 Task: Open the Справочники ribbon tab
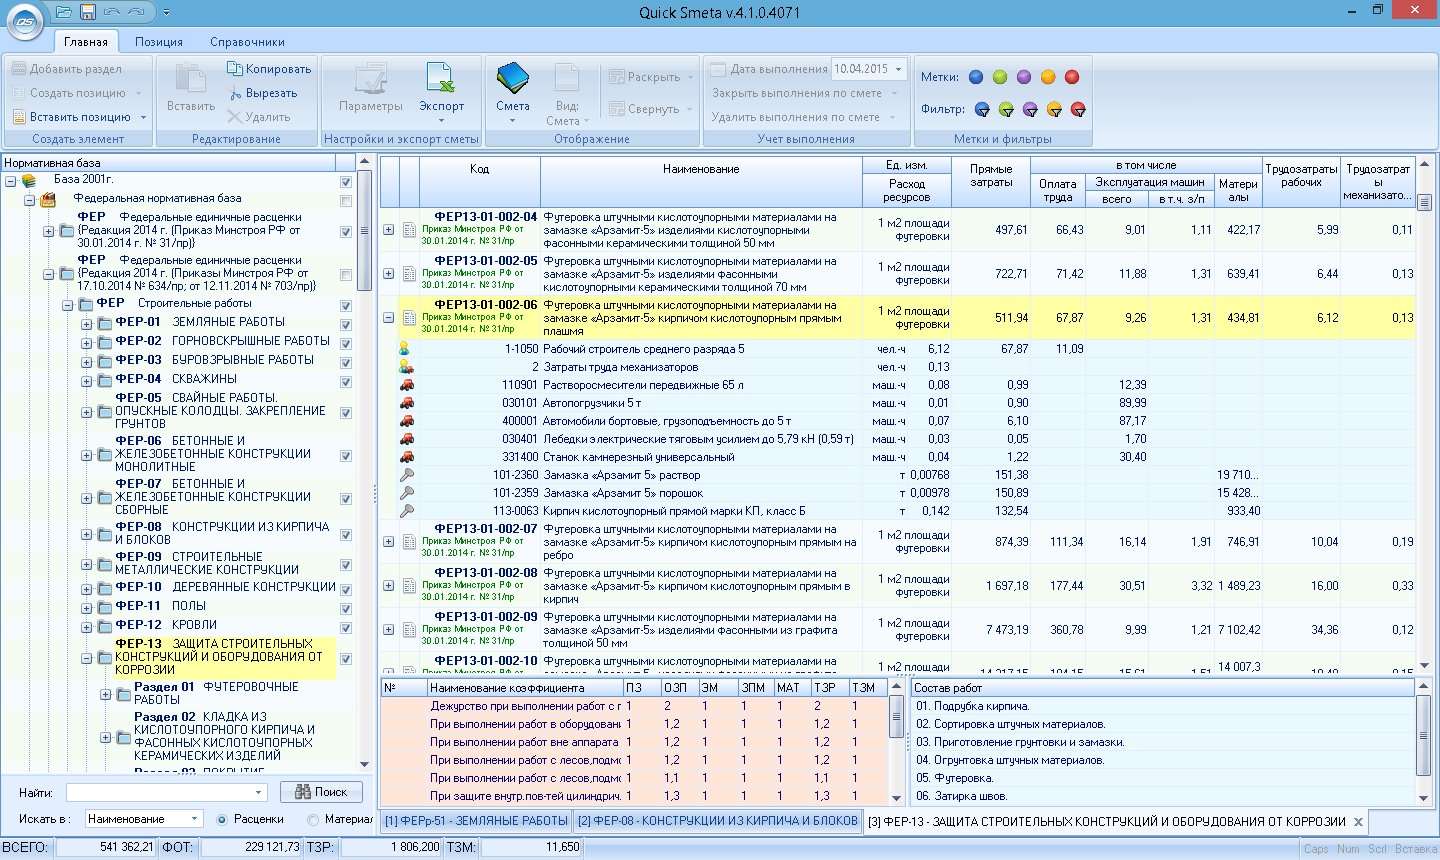(x=247, y=42)
